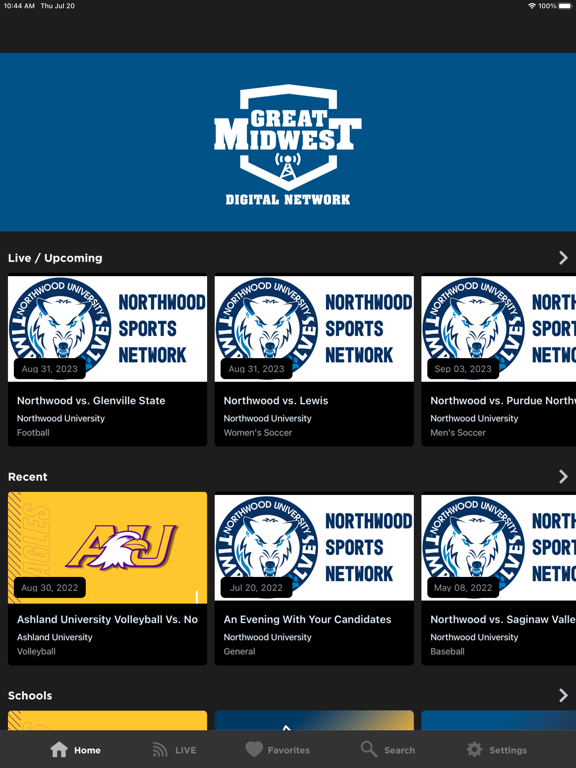
Task: Open the Home tab label
Action: click(87, 750)
